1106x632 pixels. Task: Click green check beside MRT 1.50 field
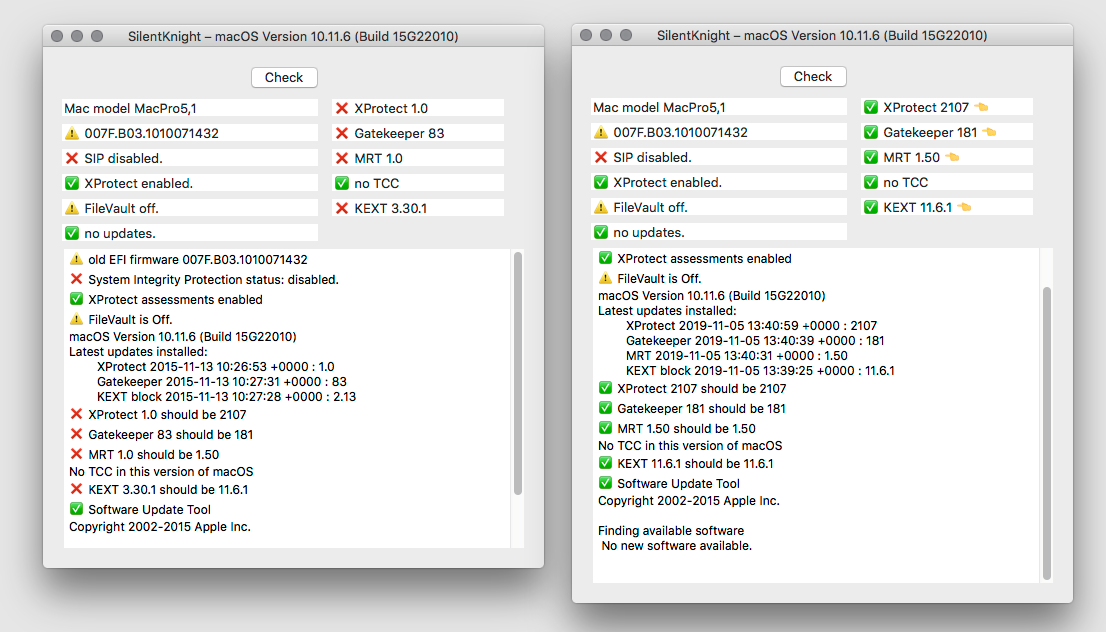click(871, 157)
